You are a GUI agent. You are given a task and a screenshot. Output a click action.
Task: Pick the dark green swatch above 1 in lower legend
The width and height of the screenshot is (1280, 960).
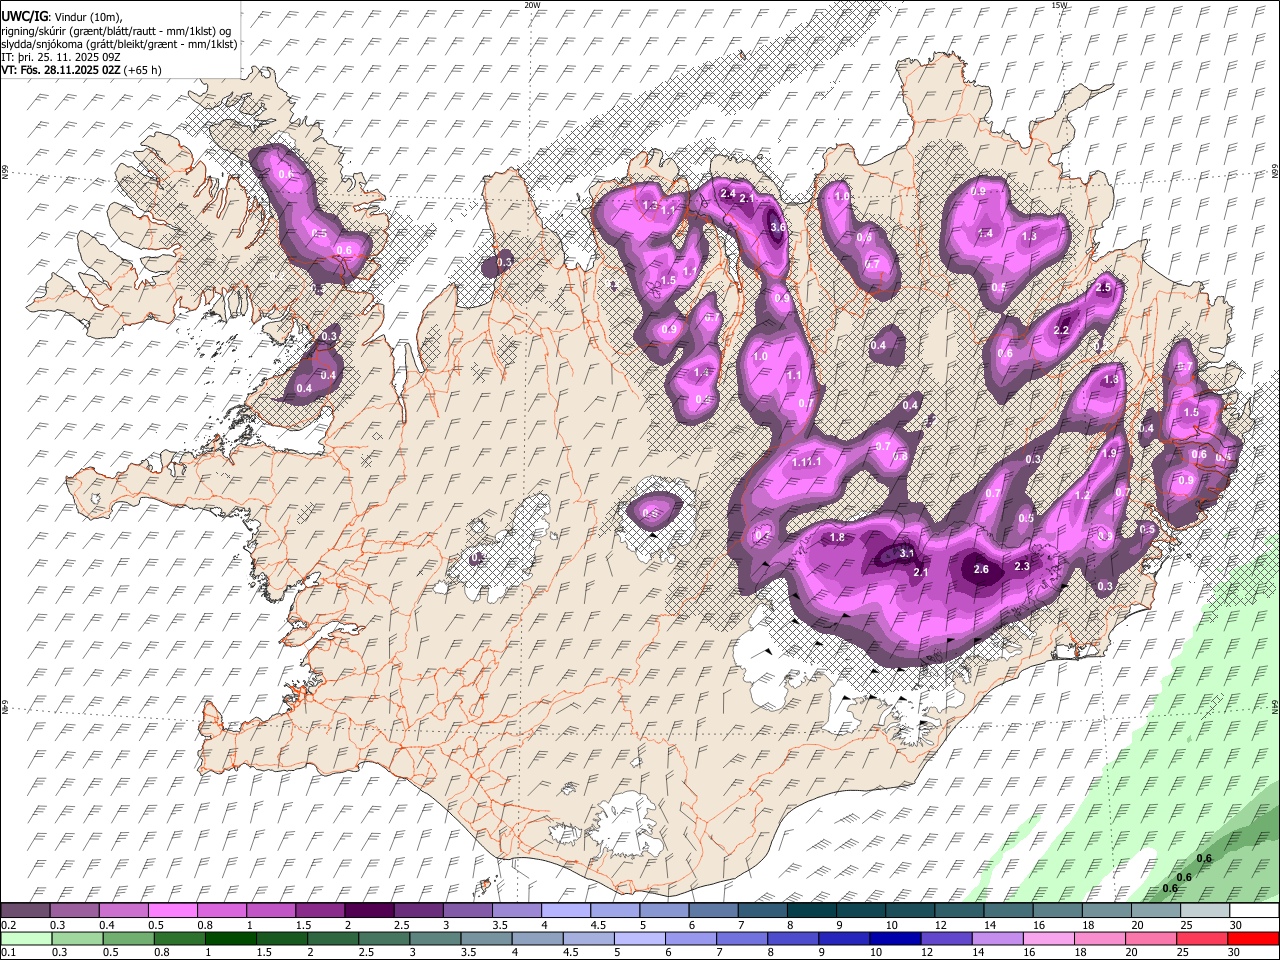(x=231, y=938)
